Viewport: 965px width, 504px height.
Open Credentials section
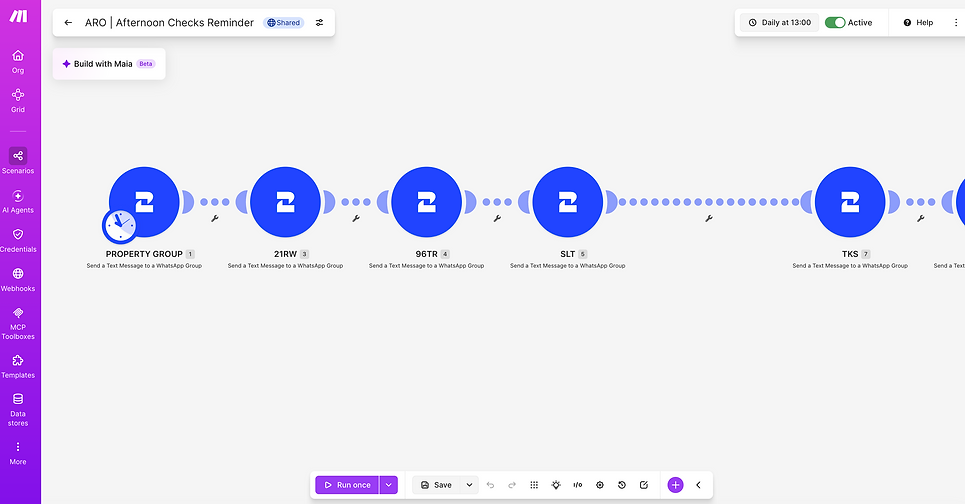coord(18,241)
